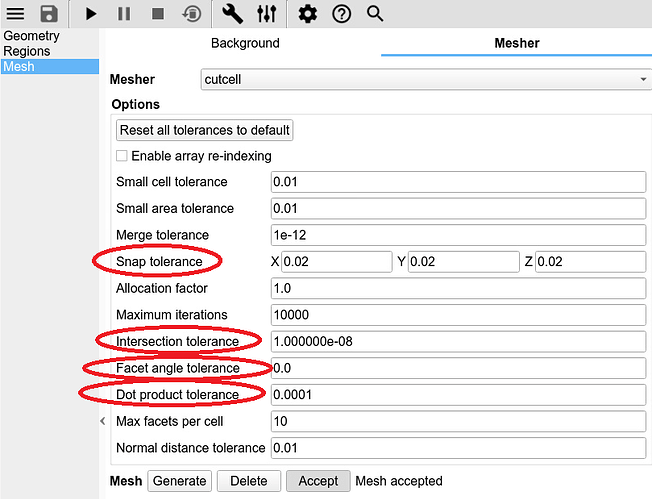Open the sliders settings icon
Viewport: 652px width, 499px height.
266,14
